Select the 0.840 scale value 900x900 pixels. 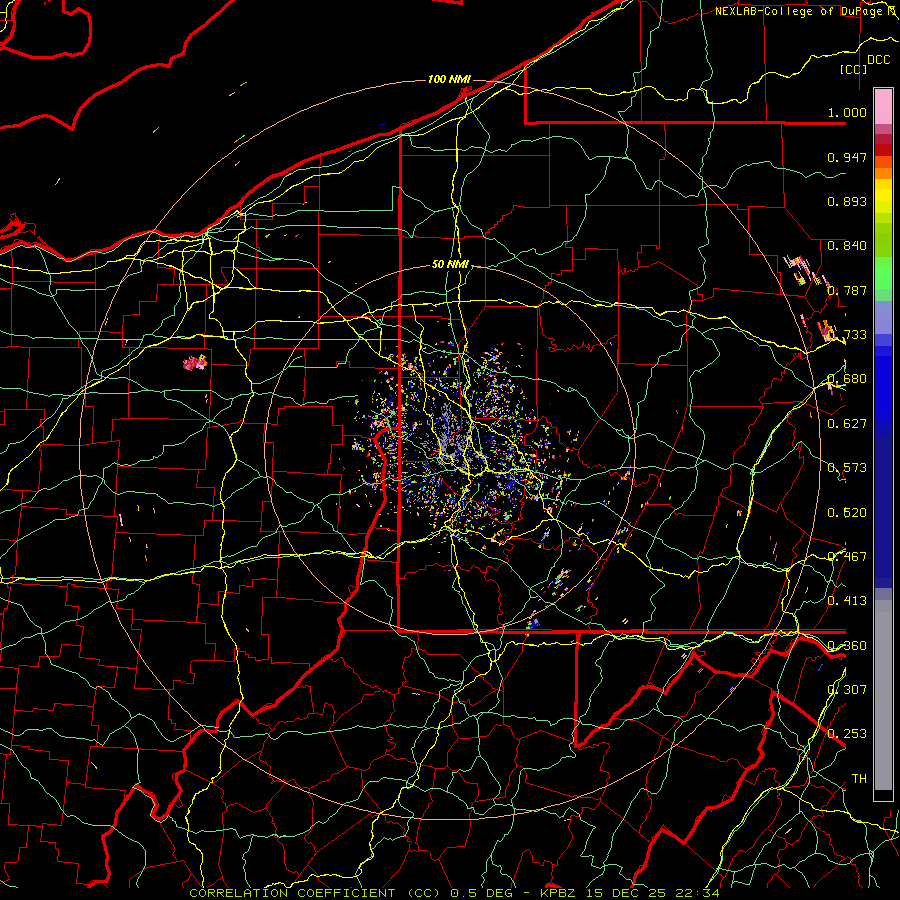coord(847,246)
